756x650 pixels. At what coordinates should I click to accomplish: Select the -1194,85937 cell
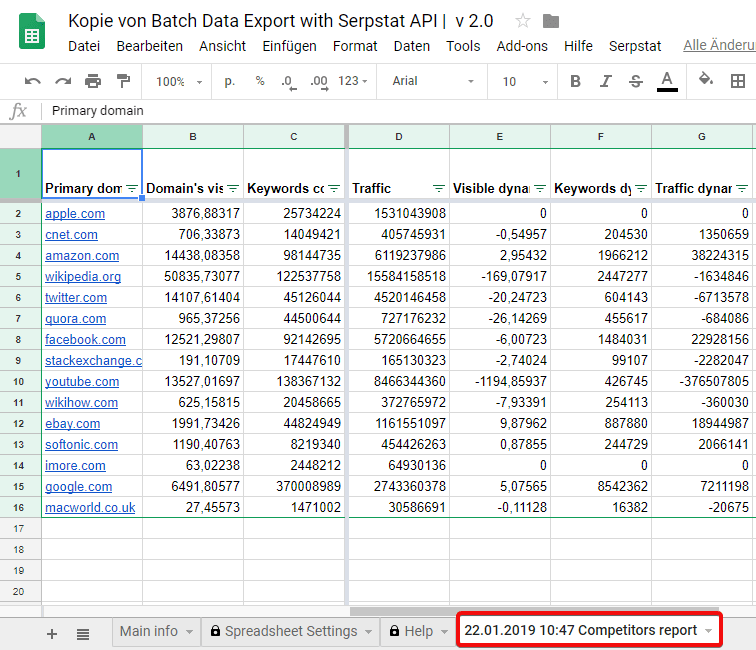[500, 382]
